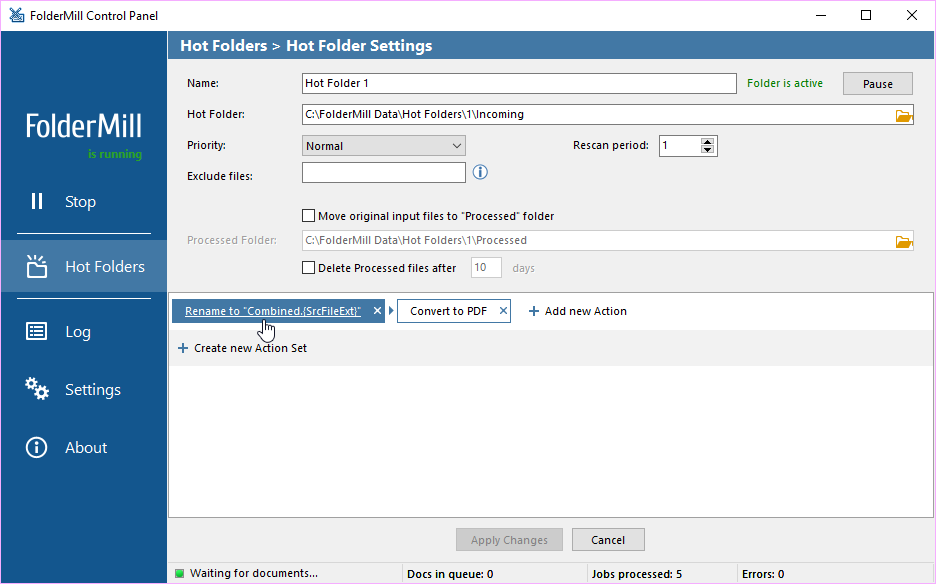Screen dimensions: 936x584
Task: Click Create new Action Set
Action: click(x=242, y=348)
